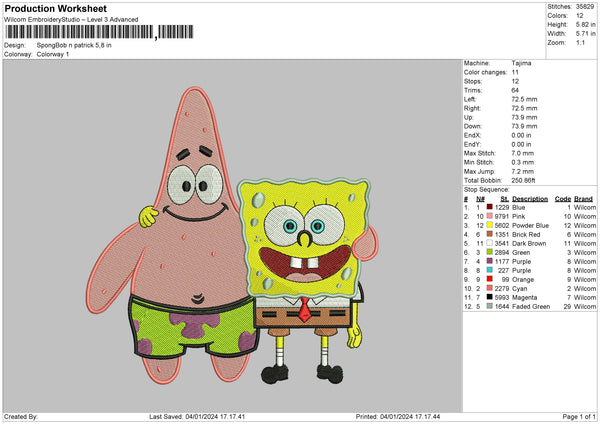The height and width of the screenshot is (424, 600).
Task: Click the 'EndX:' label
Action: pos(472,135)
